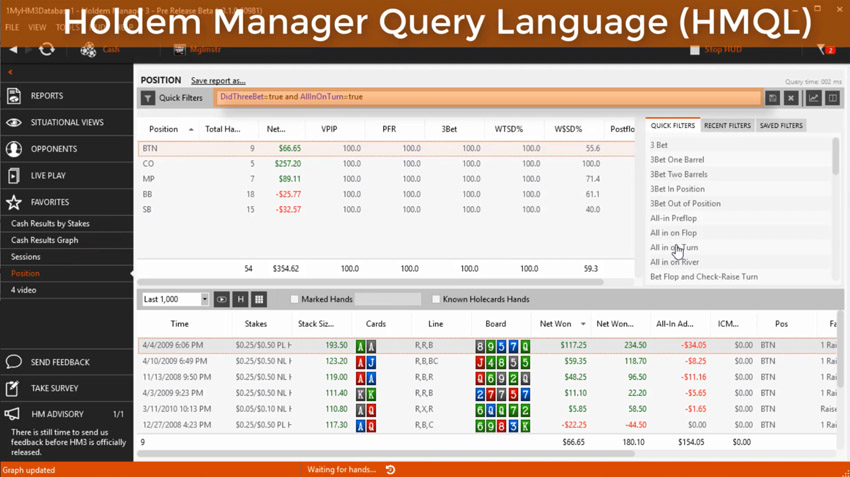850x477 pixels.
Task: Open the graph view icon beside filter bar
Action: click(813, 98)
